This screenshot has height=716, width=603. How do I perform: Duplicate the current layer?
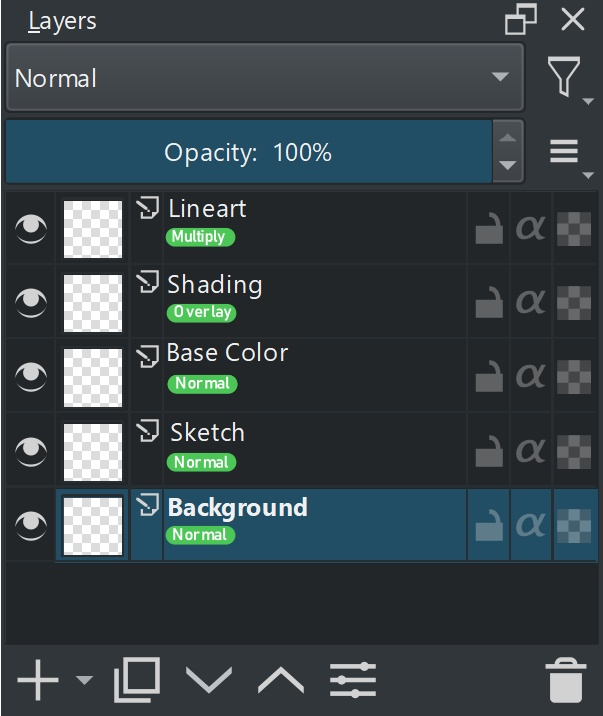point(137,681)
